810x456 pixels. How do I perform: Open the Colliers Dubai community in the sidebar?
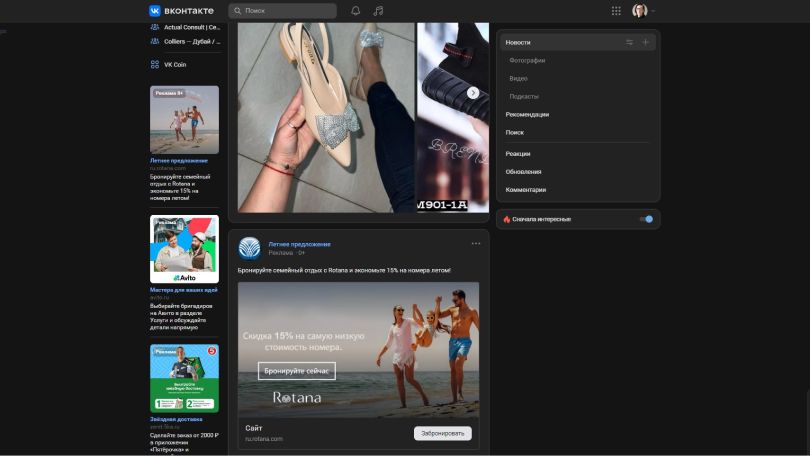pyautogui.click(x=191, y=41)
